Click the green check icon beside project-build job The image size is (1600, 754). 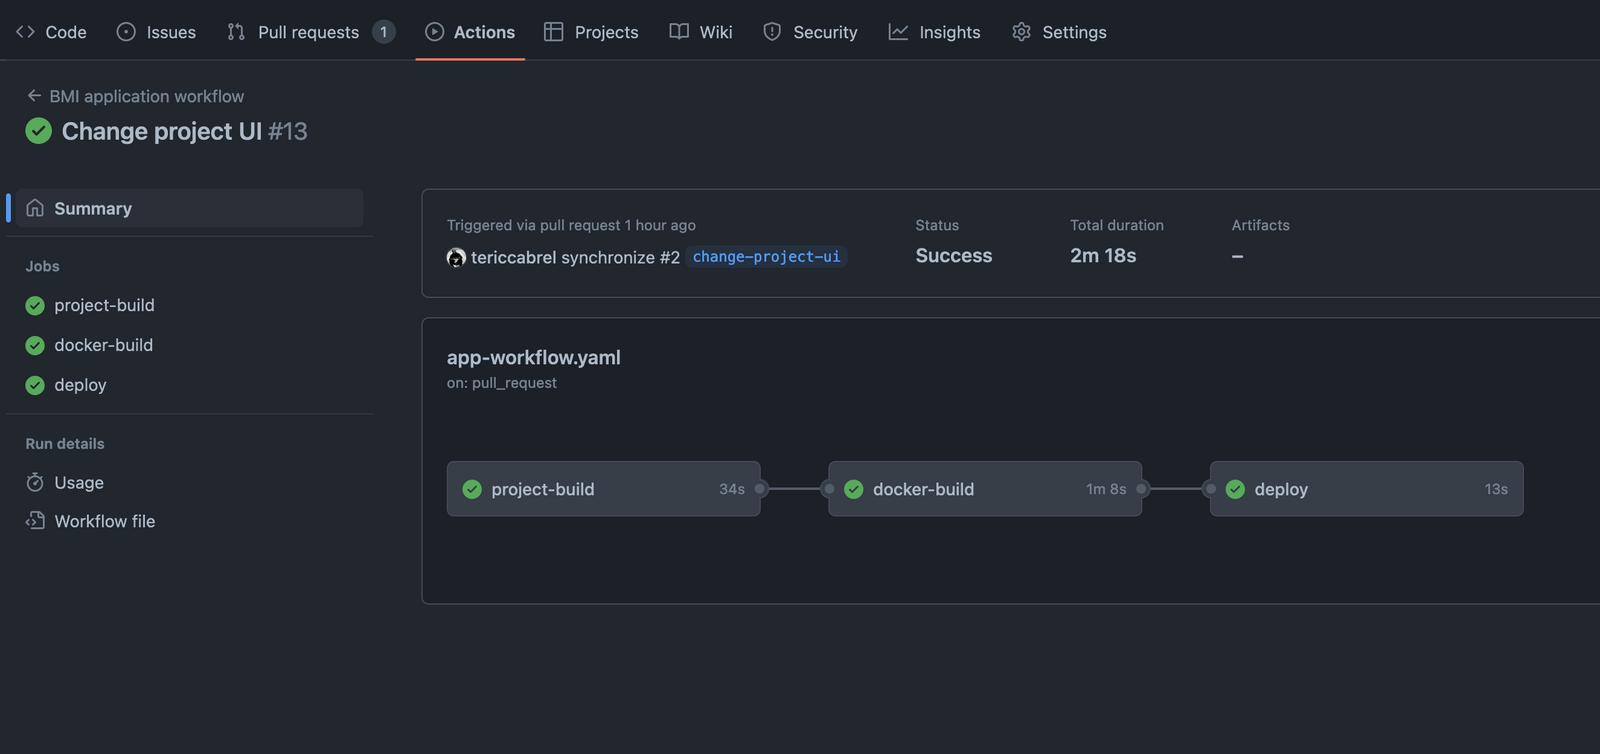(35, 306)
